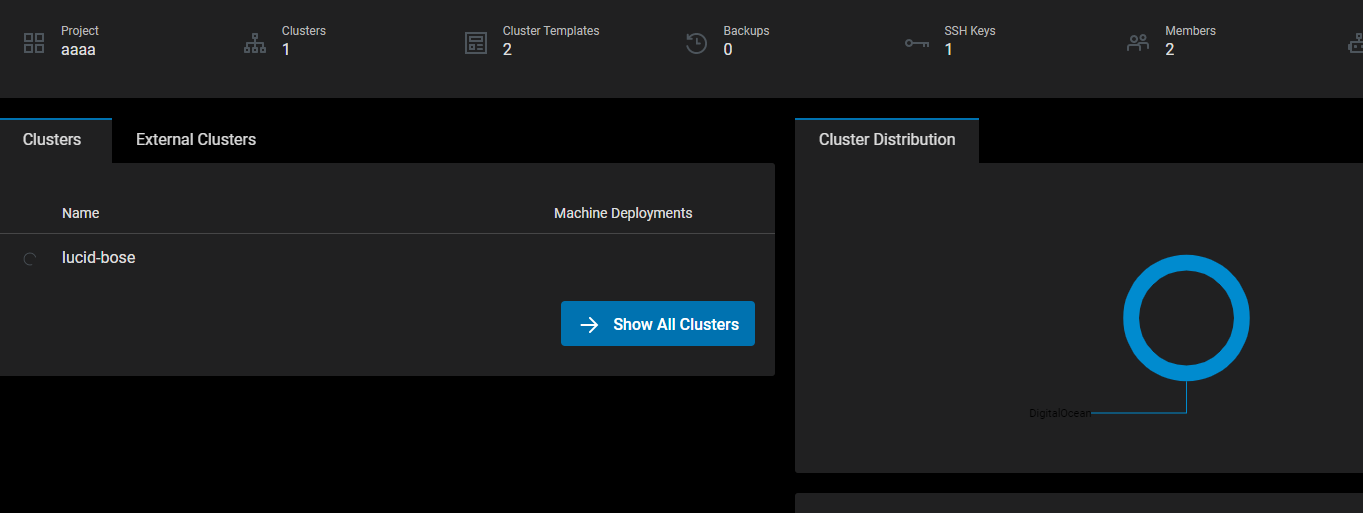Open the lucid-bose cluster row
This screenshot has height=513, width=1363.
click(387, 258)
